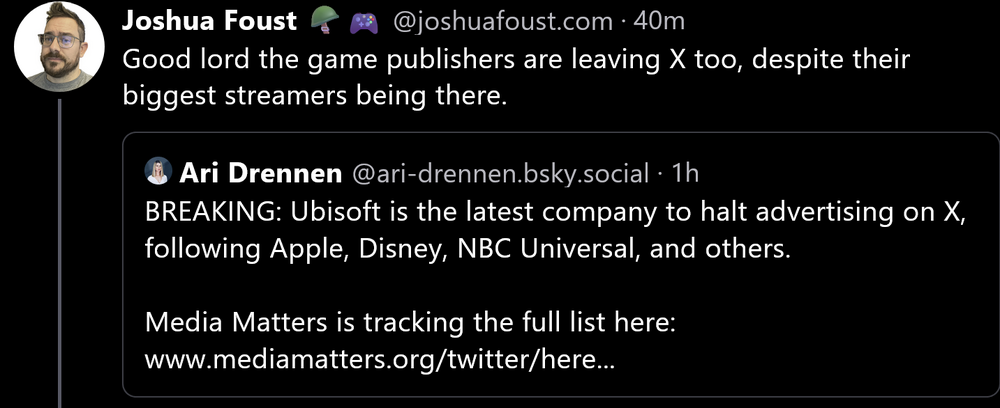Click the "BREAKING: Ubisoft" headline line

tap(555, 212)
